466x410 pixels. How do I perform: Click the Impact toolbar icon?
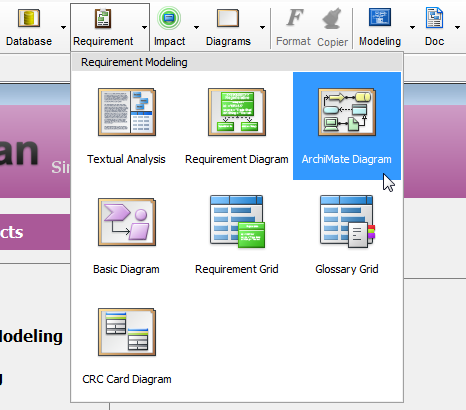169,18
